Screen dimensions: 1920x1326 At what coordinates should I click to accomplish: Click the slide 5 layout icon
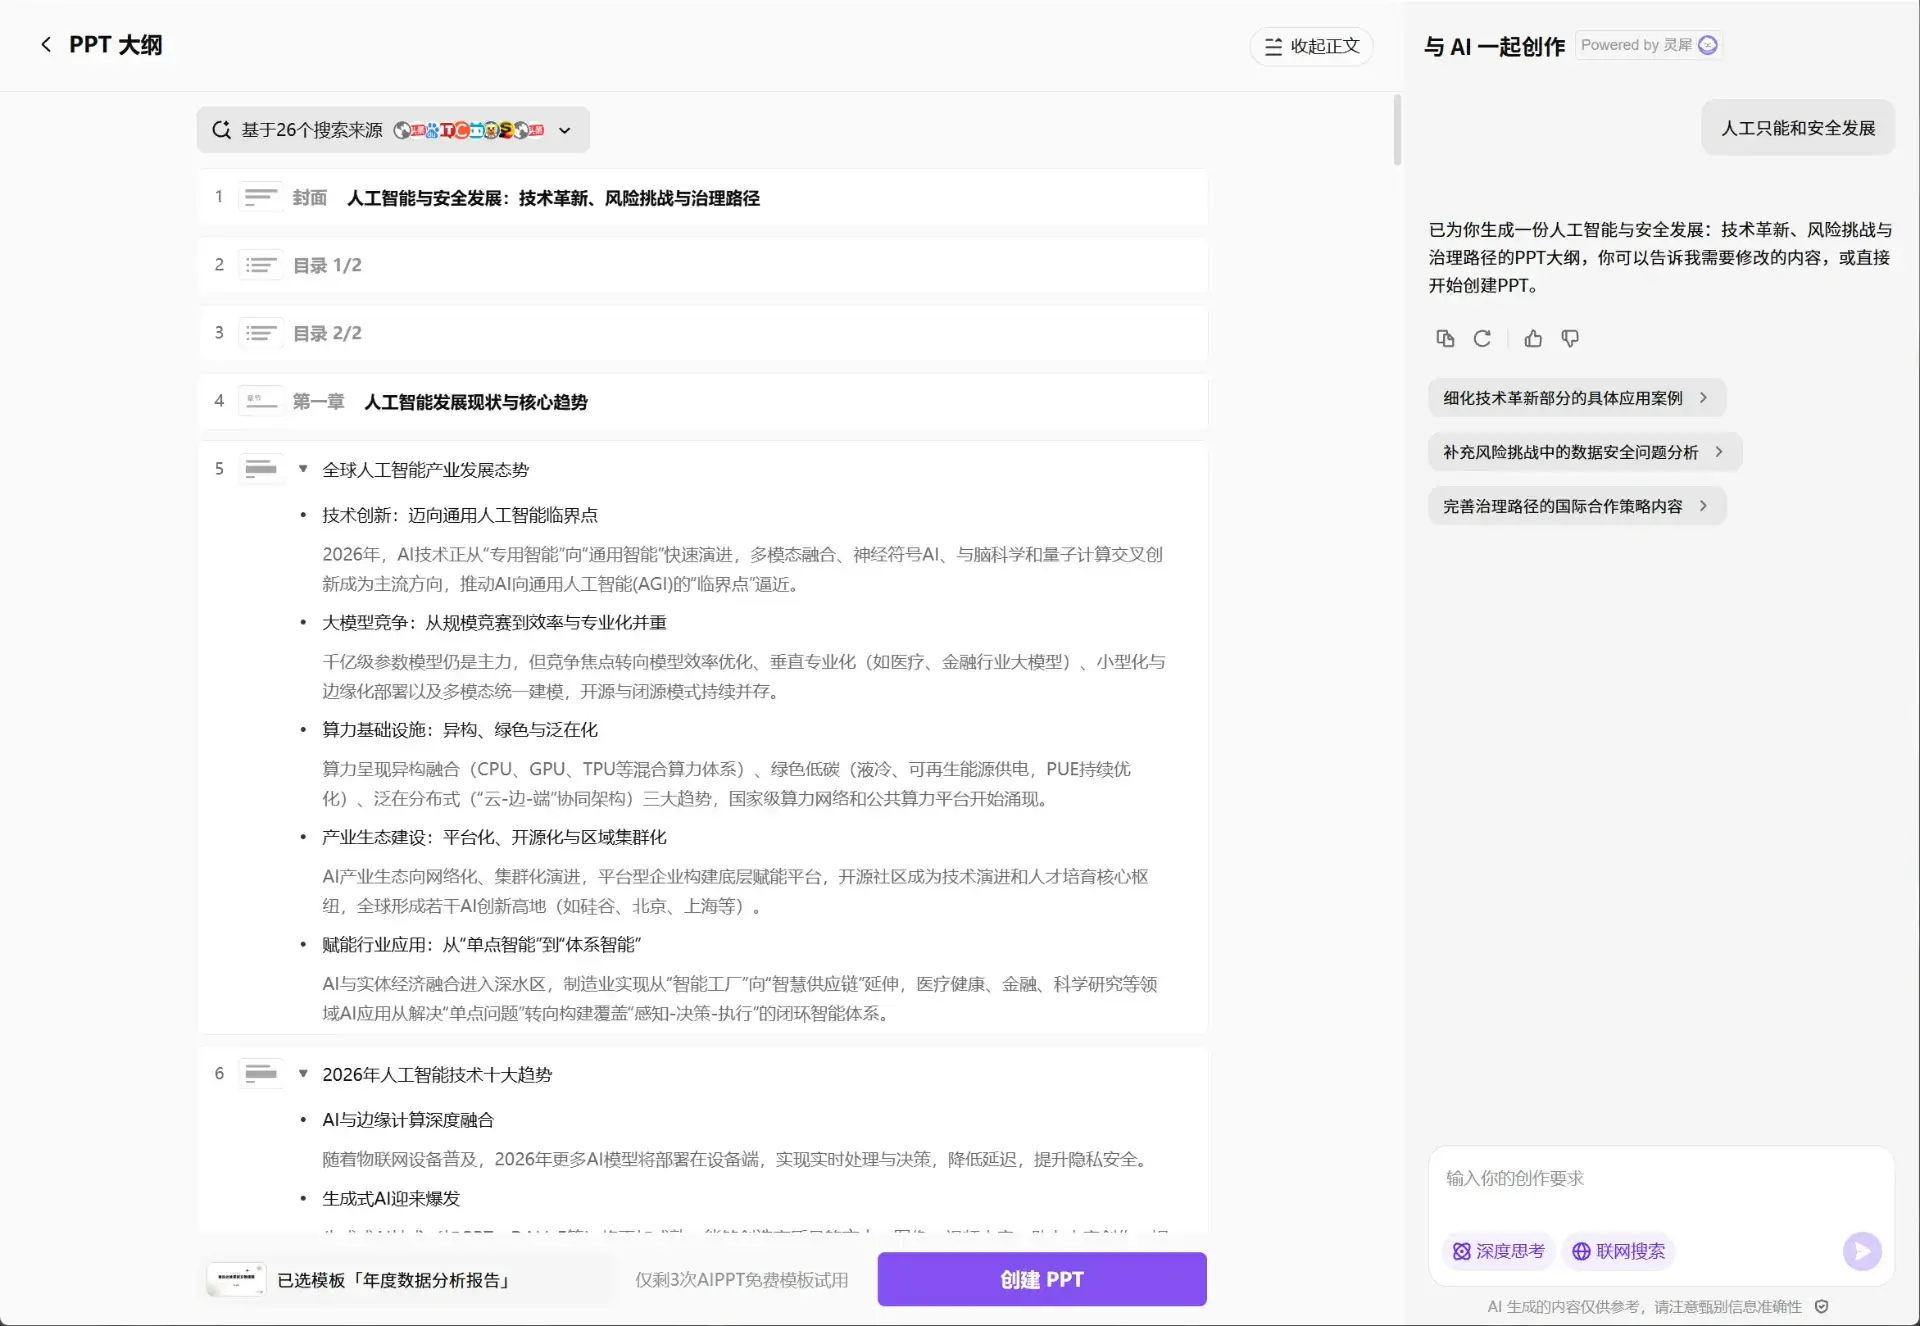[x=261, y=469]
